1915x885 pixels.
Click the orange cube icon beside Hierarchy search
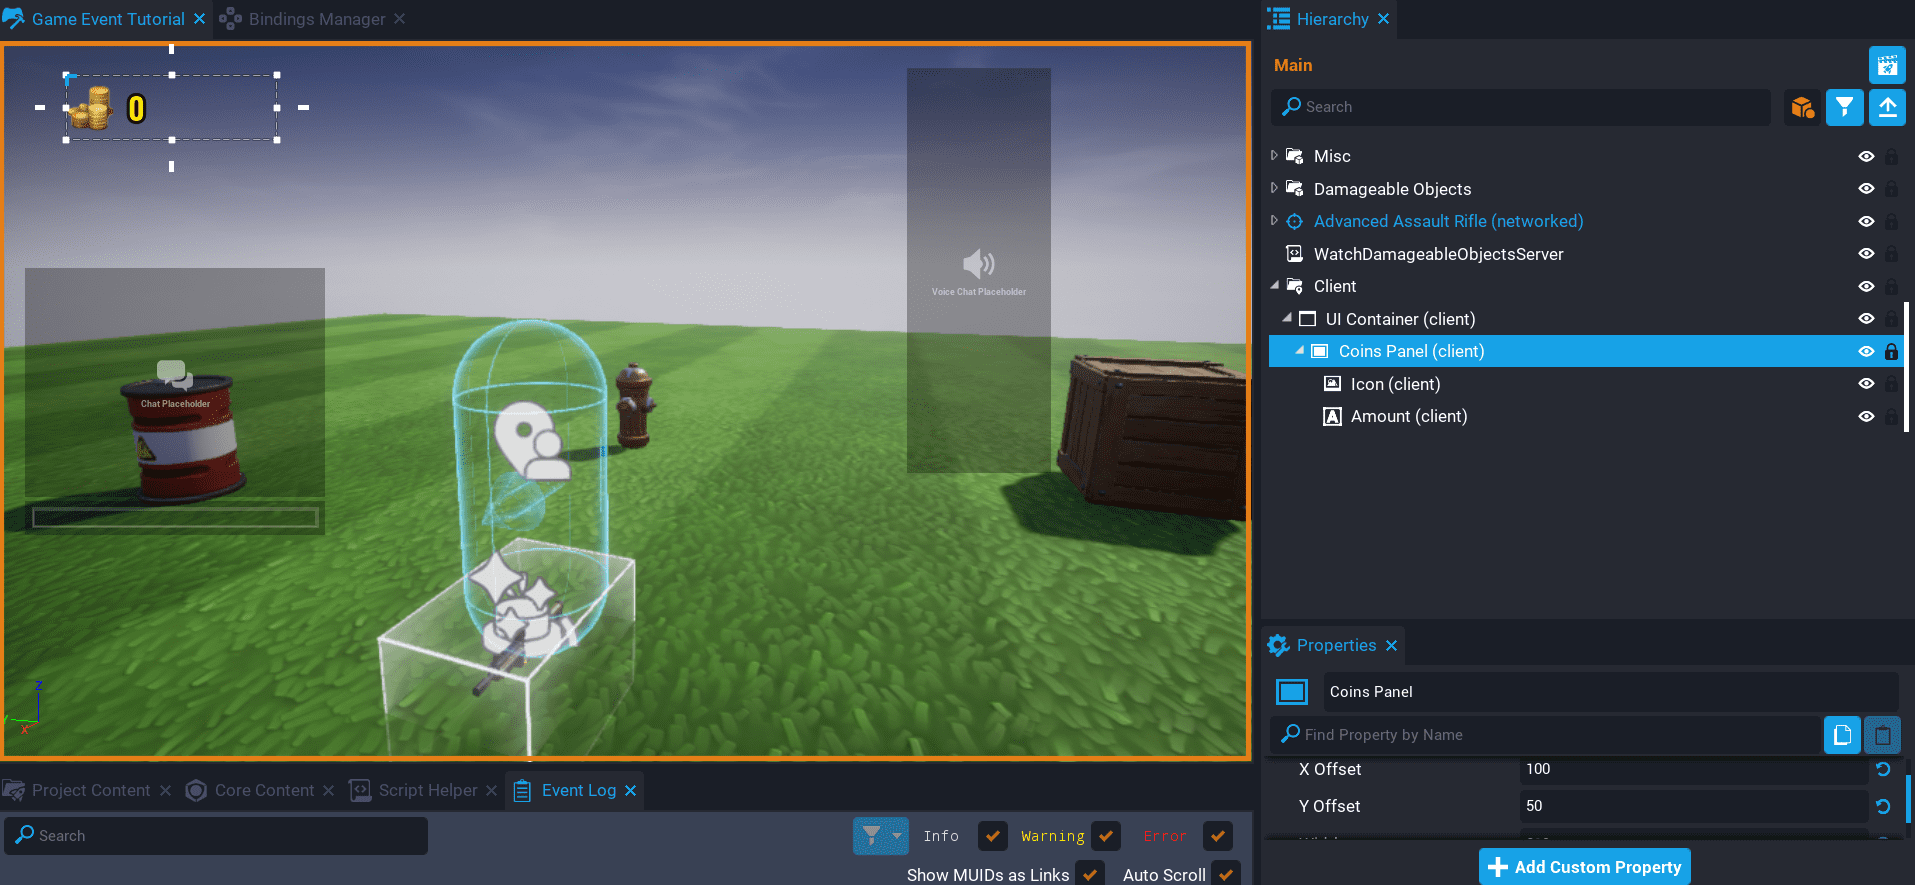click(1802, 107)
